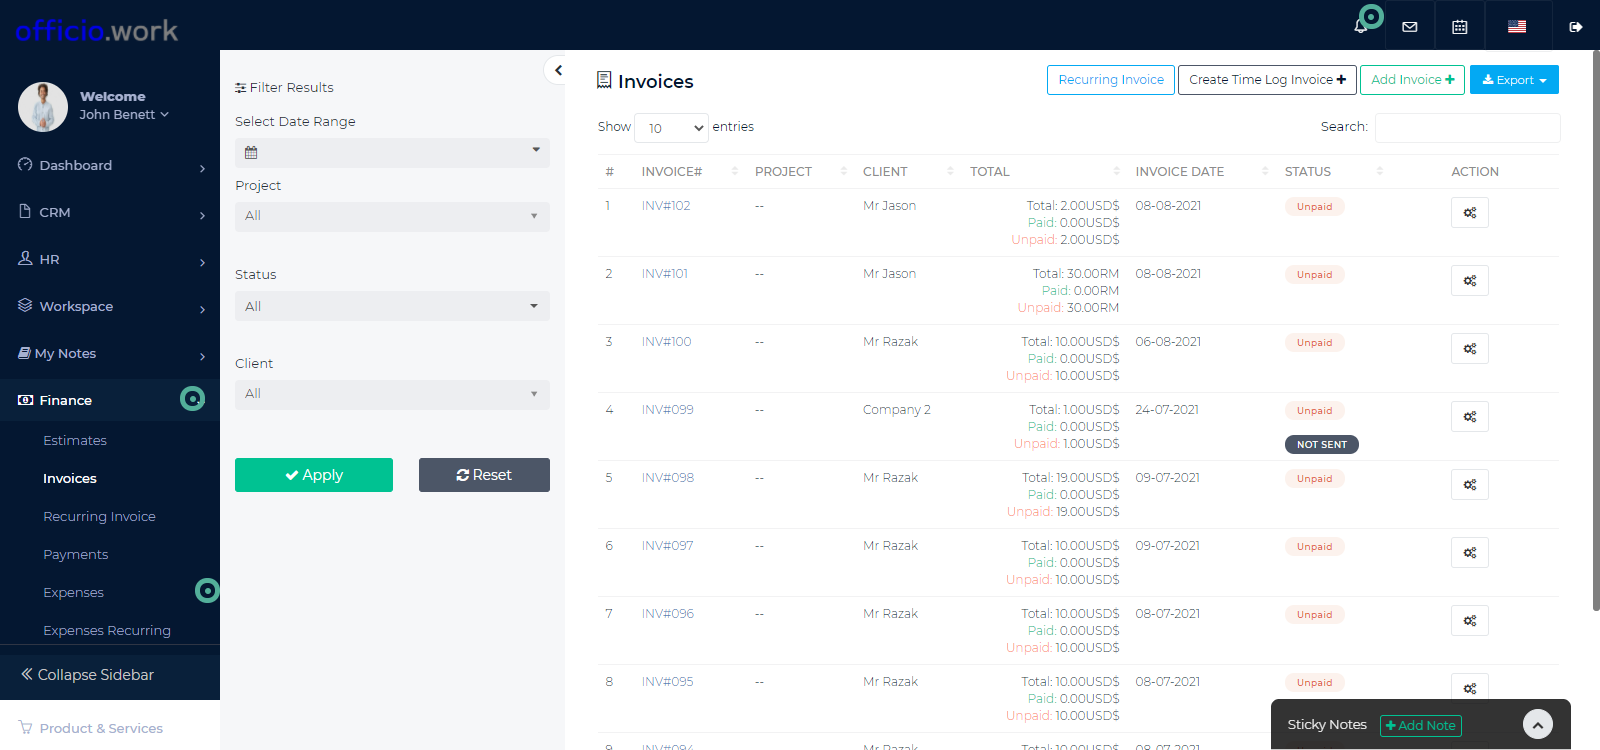Click the logout icon in top bar
Screen dimensions: 1600x750
[1576, 27]
